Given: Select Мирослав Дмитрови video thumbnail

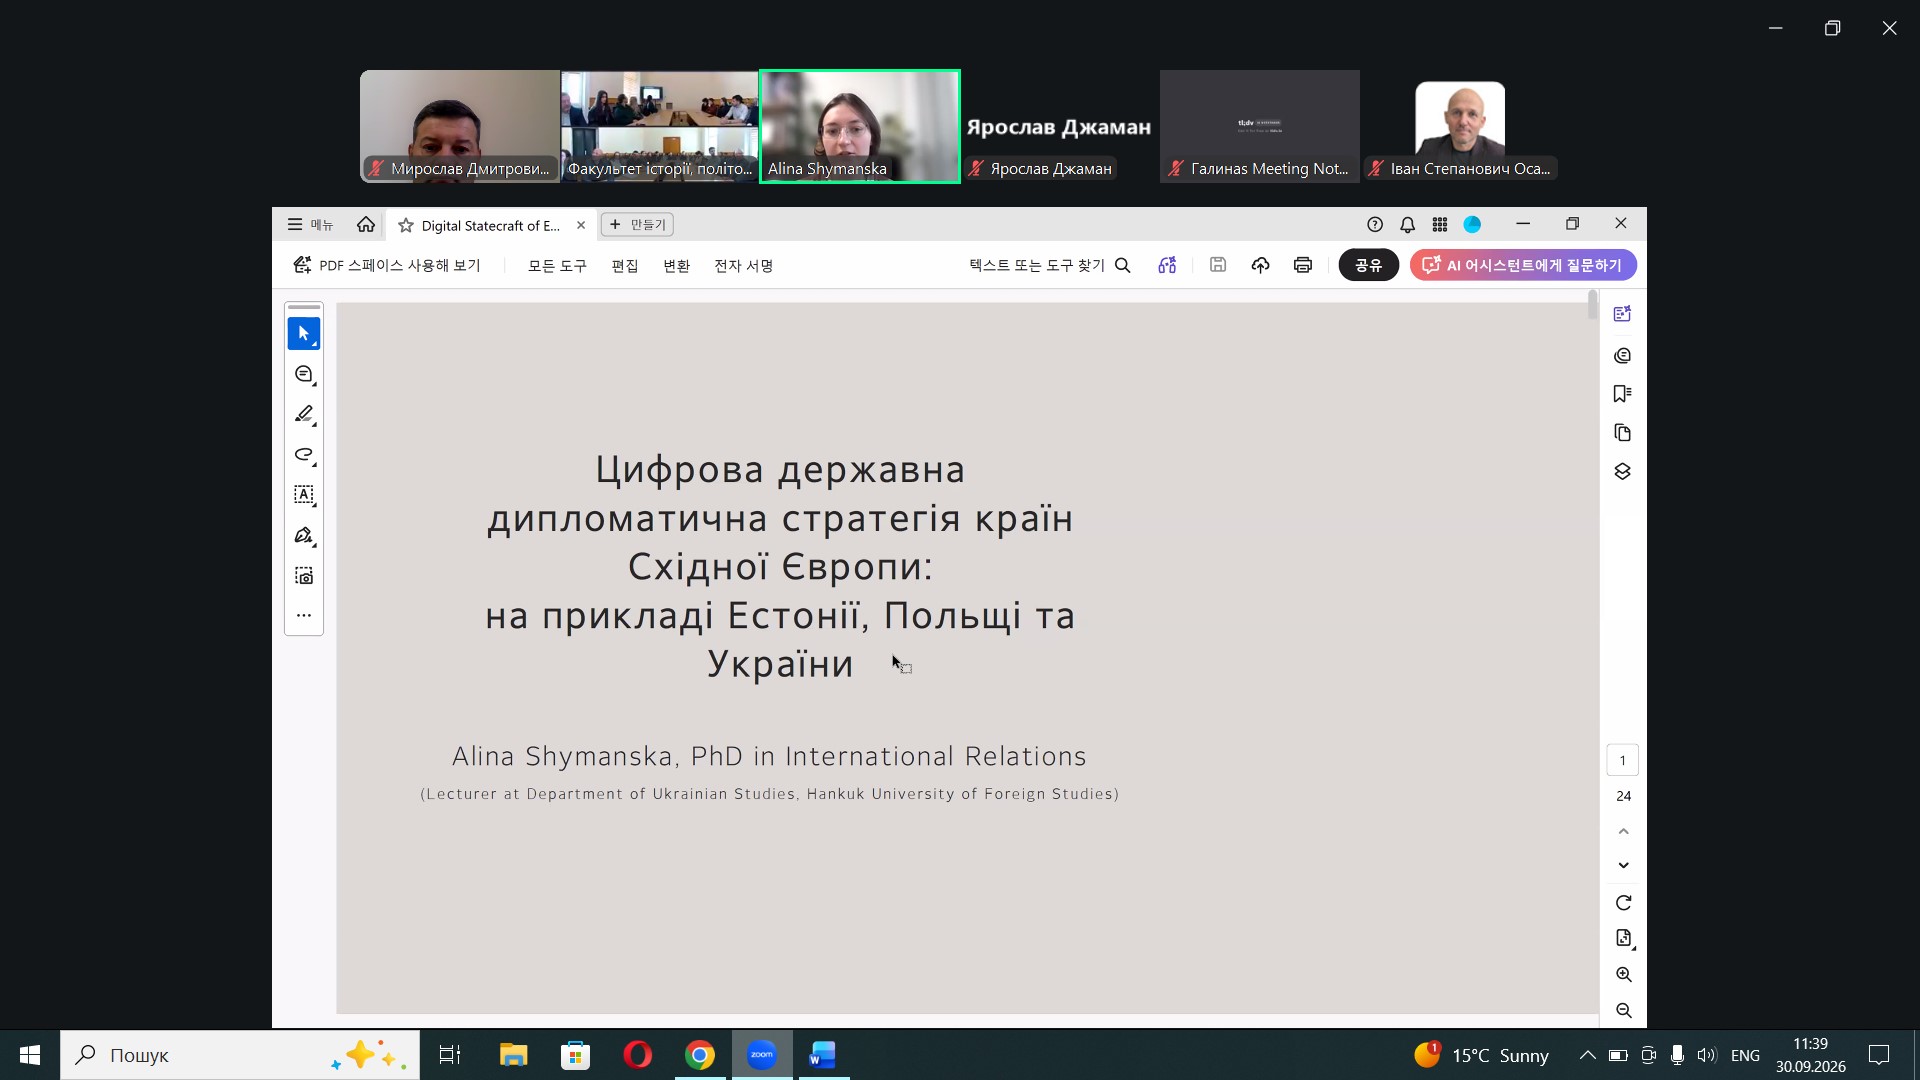Looking at the screenshot, I should (460, 126).
